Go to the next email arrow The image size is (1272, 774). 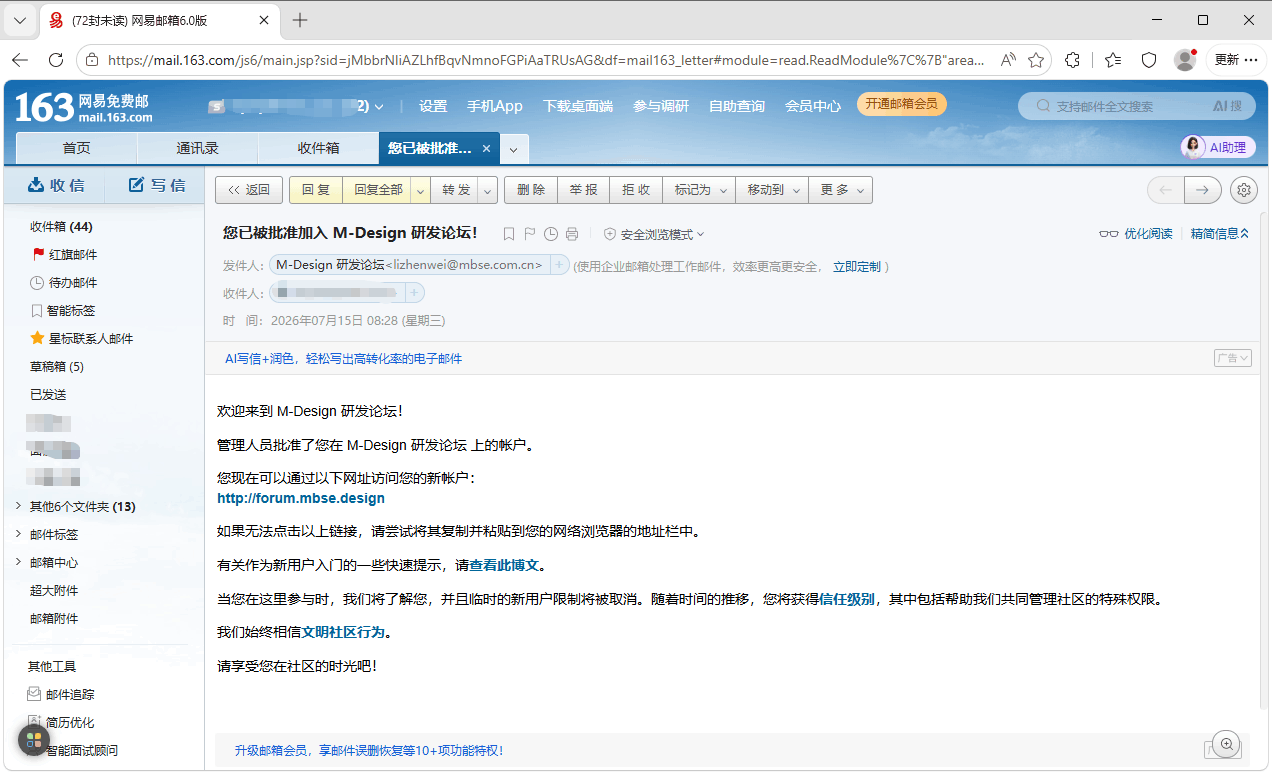coord(1203,190)
